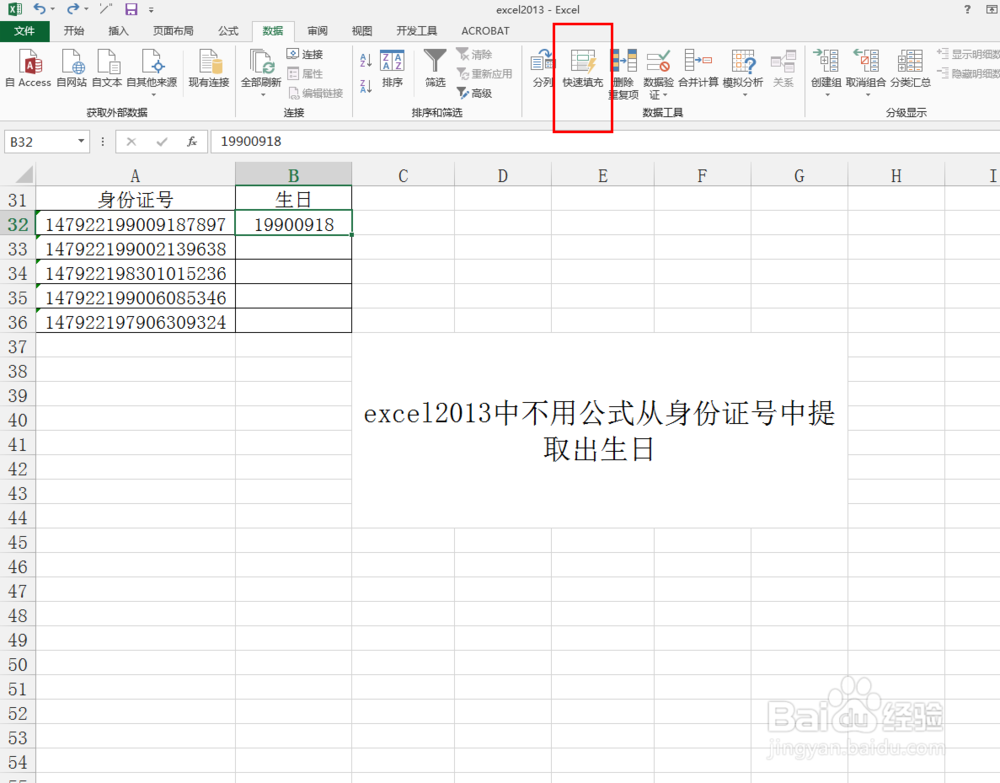
Task: Open the 数据验证 dropdown arrow
Action: click(665, 93)
